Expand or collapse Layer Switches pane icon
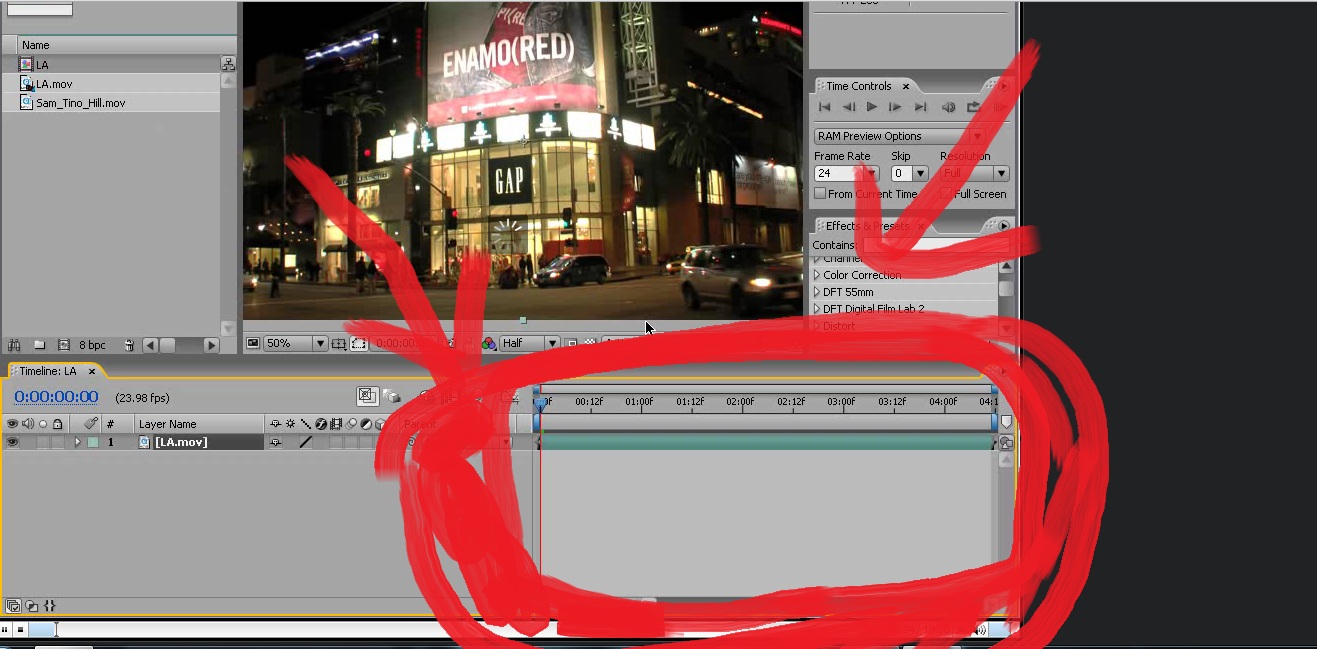The width and height of the screenshot is (1317, 649). 13,605
